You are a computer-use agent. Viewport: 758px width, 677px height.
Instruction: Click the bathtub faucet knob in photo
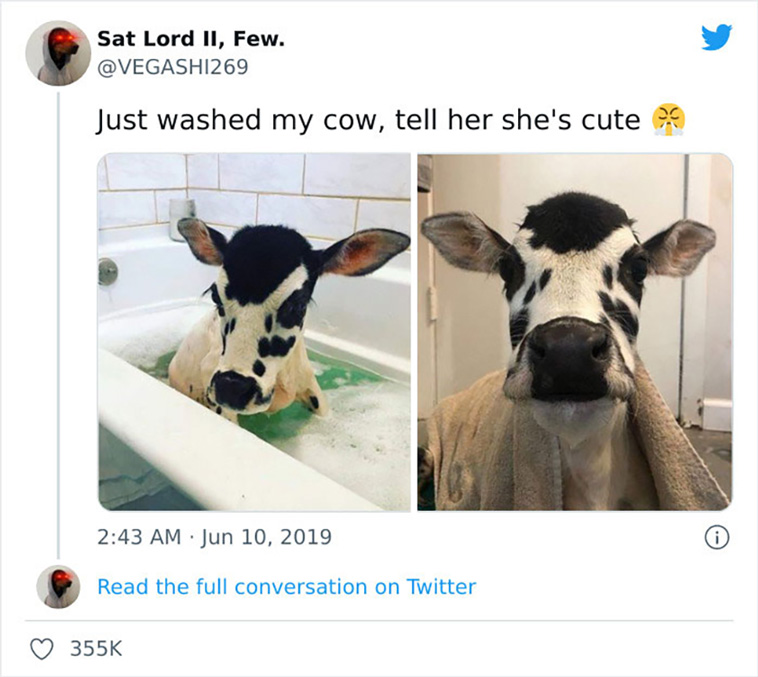[x=107, y=271]
